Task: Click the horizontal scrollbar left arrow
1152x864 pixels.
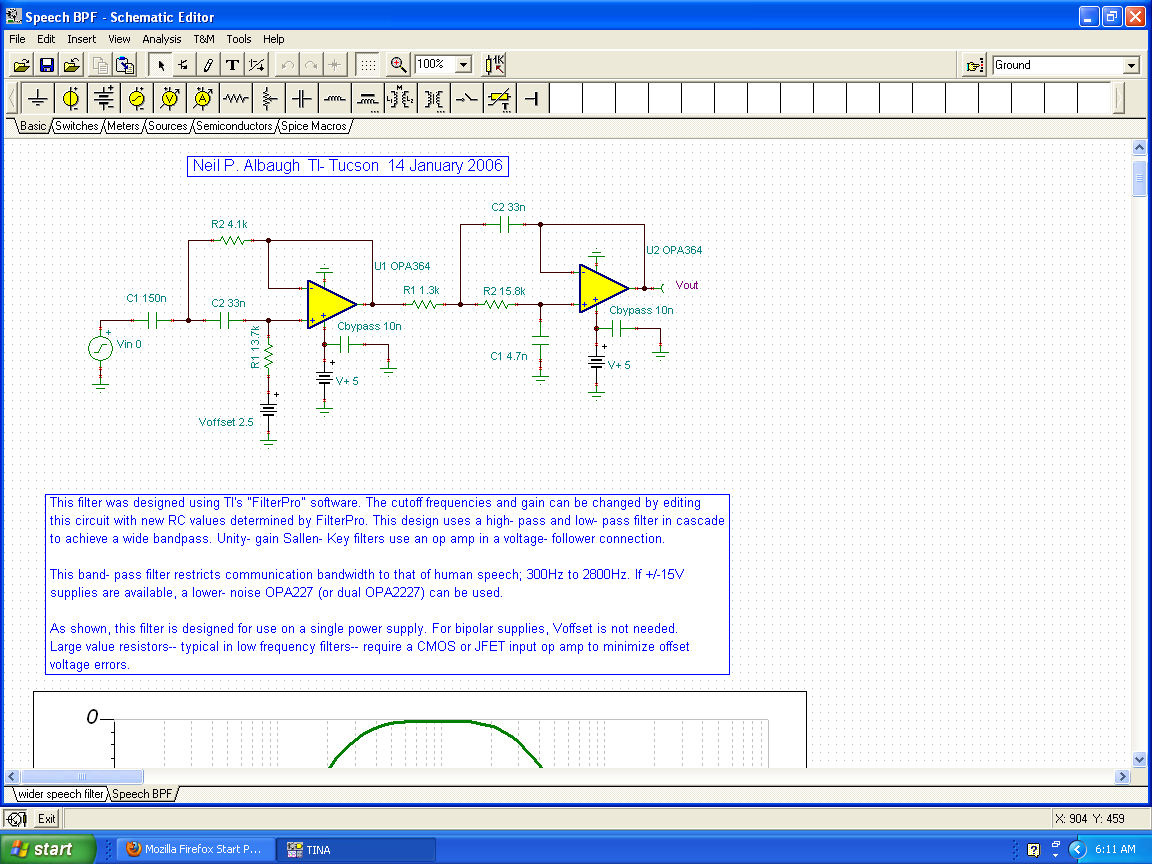Action: (x=12, y=776)
